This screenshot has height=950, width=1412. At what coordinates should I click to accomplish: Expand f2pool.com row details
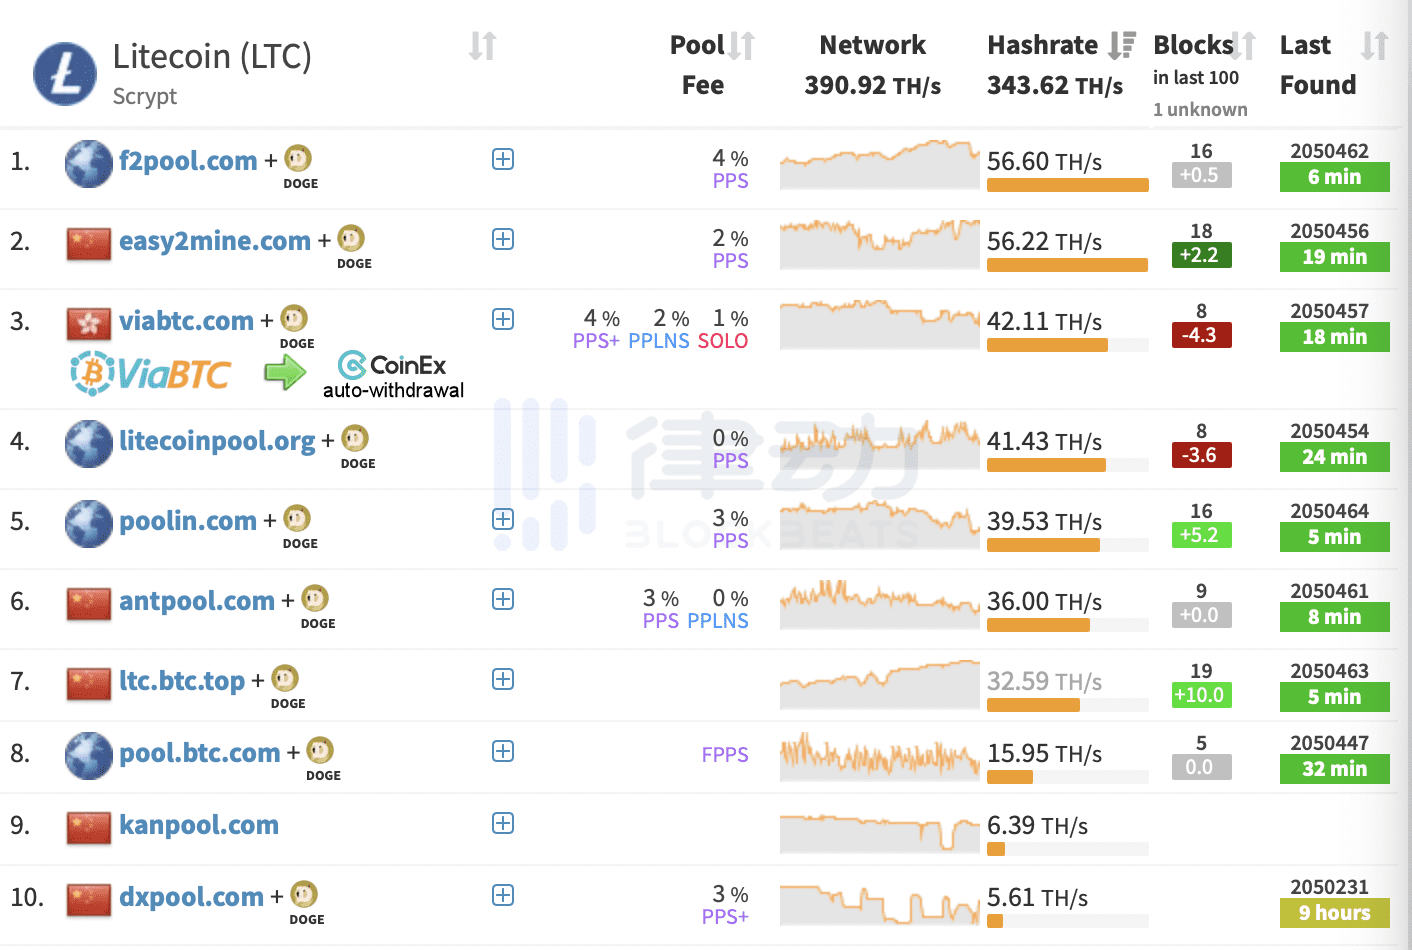(x=503, y=159)
